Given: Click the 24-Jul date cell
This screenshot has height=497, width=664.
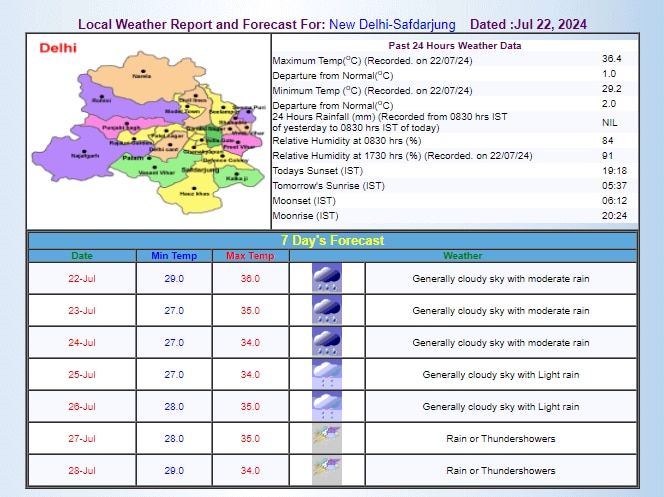Looking at the screenshot, I should coord(82,342).
